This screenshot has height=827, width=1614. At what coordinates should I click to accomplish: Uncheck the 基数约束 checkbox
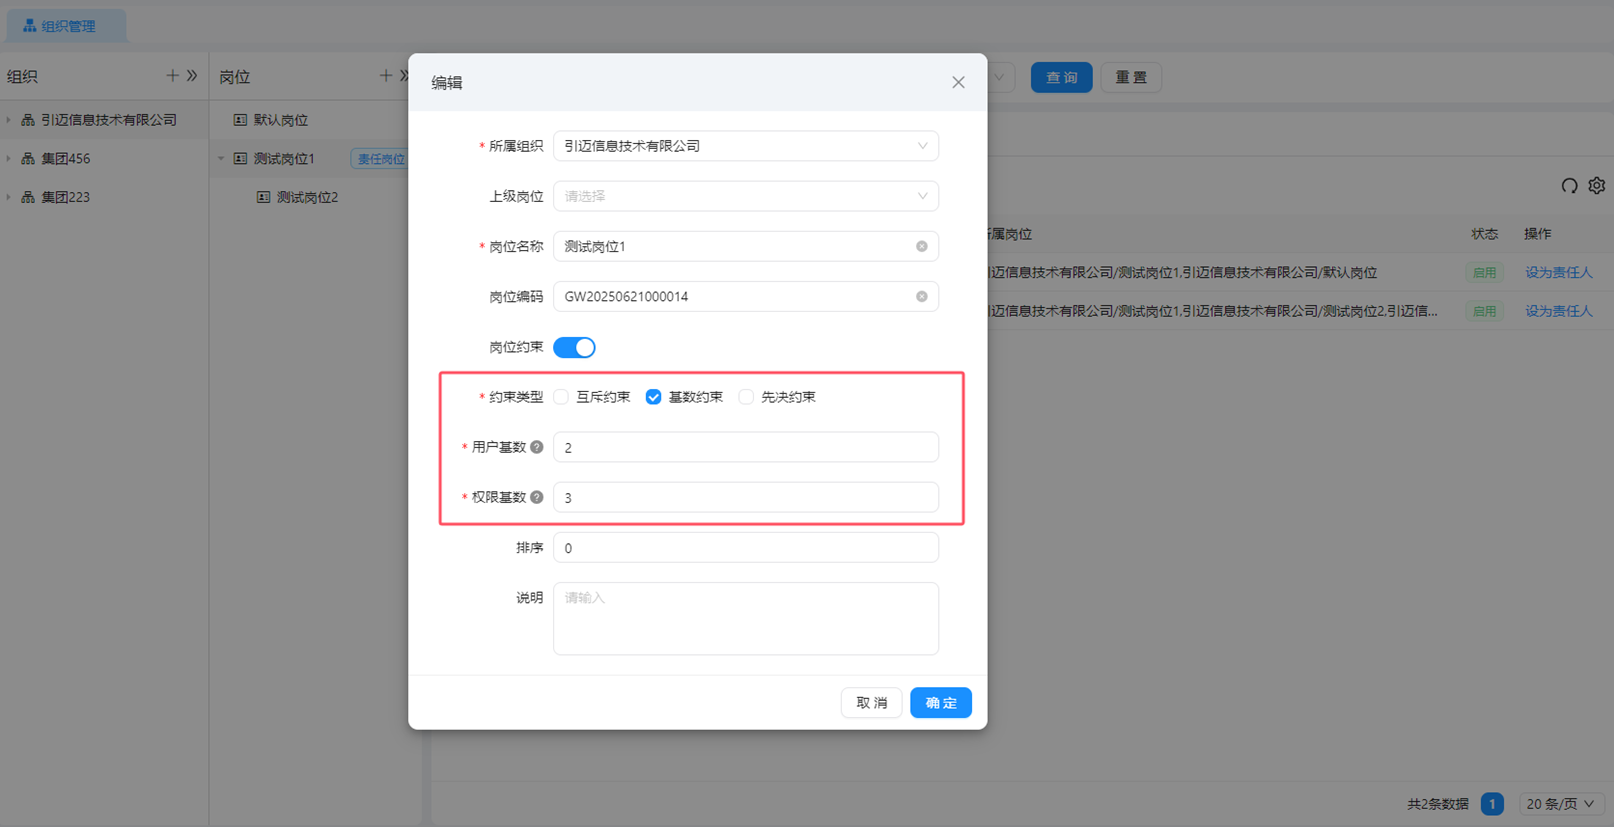click(x=653, y=397)
